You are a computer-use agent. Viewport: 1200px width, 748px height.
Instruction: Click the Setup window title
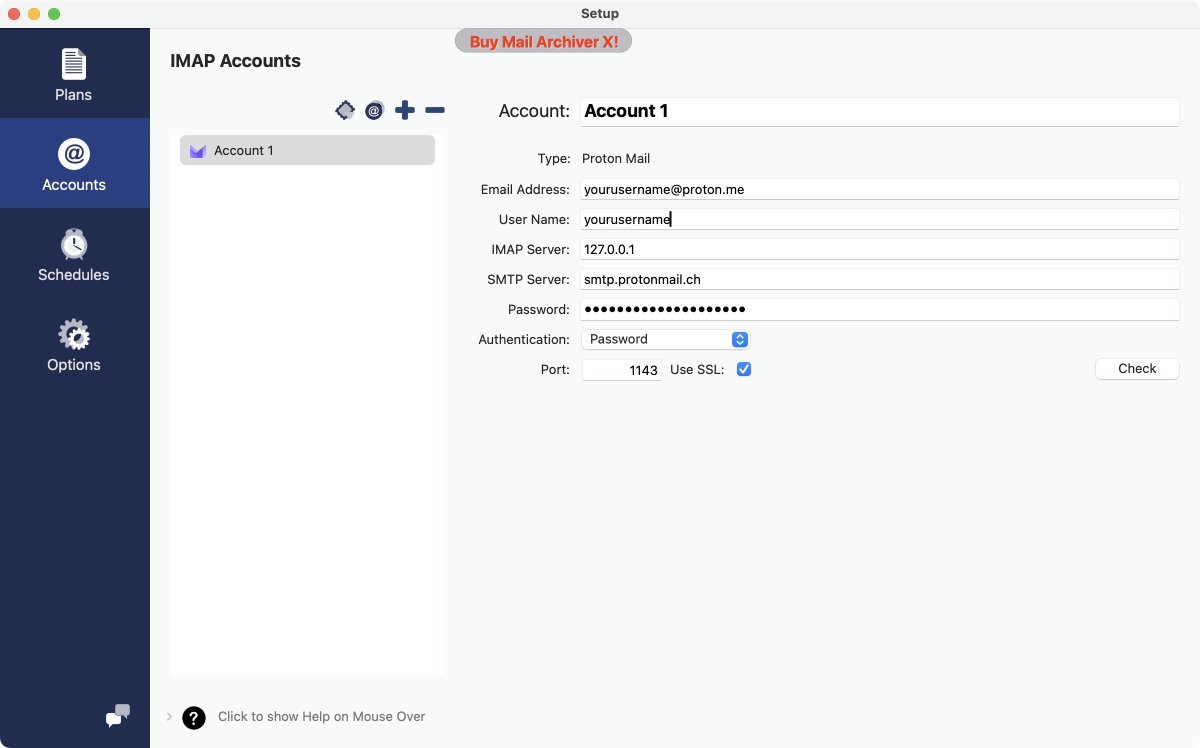click(599, 13)
